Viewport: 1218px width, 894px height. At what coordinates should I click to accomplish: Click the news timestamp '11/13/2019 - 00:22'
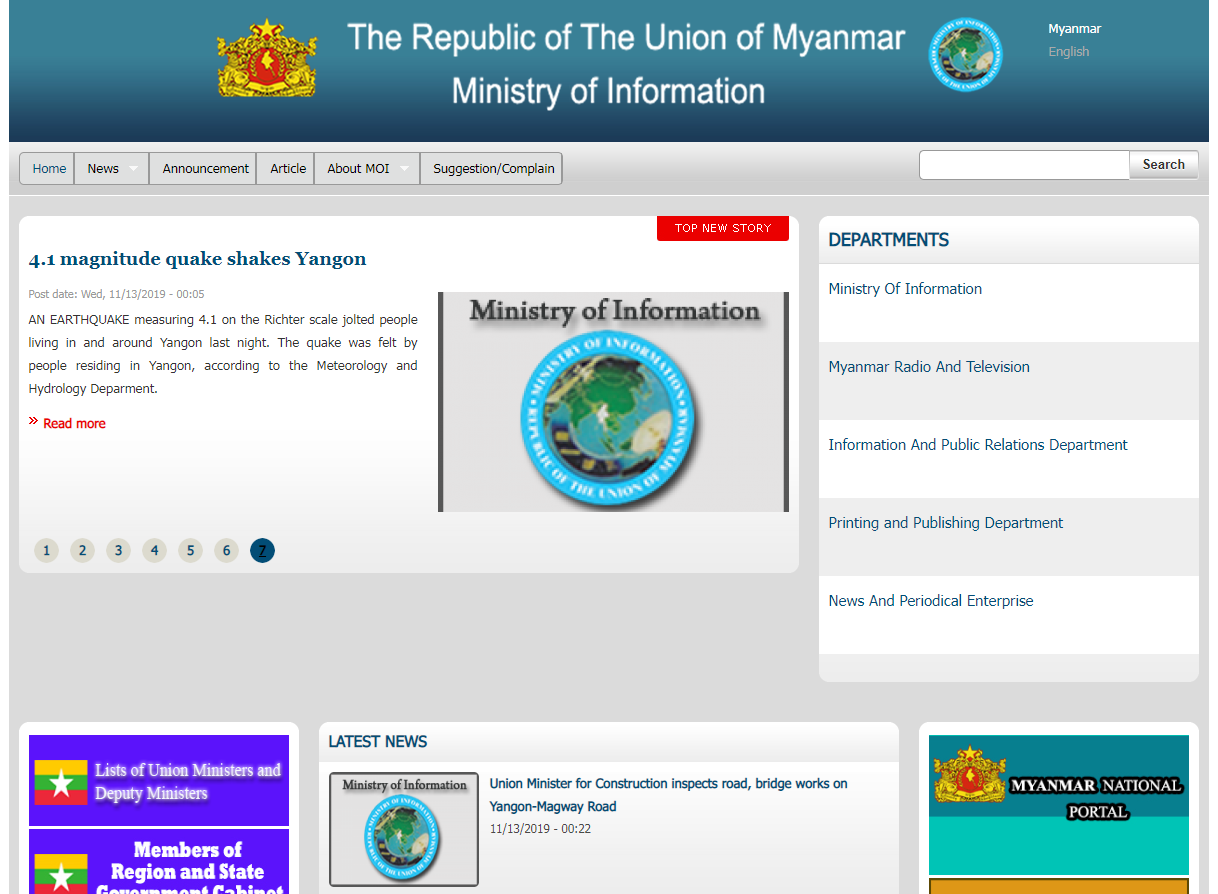[540, 829]
